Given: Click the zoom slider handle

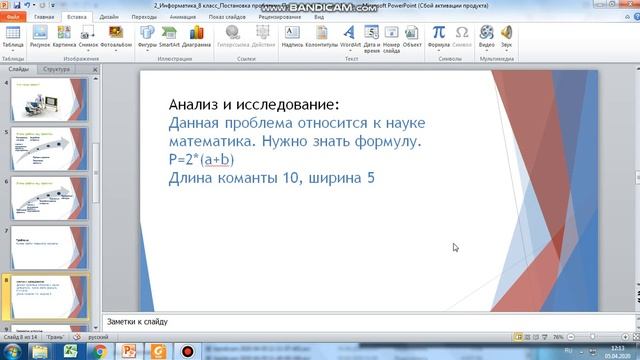Looking at the screenshot, I should point(593,337).
